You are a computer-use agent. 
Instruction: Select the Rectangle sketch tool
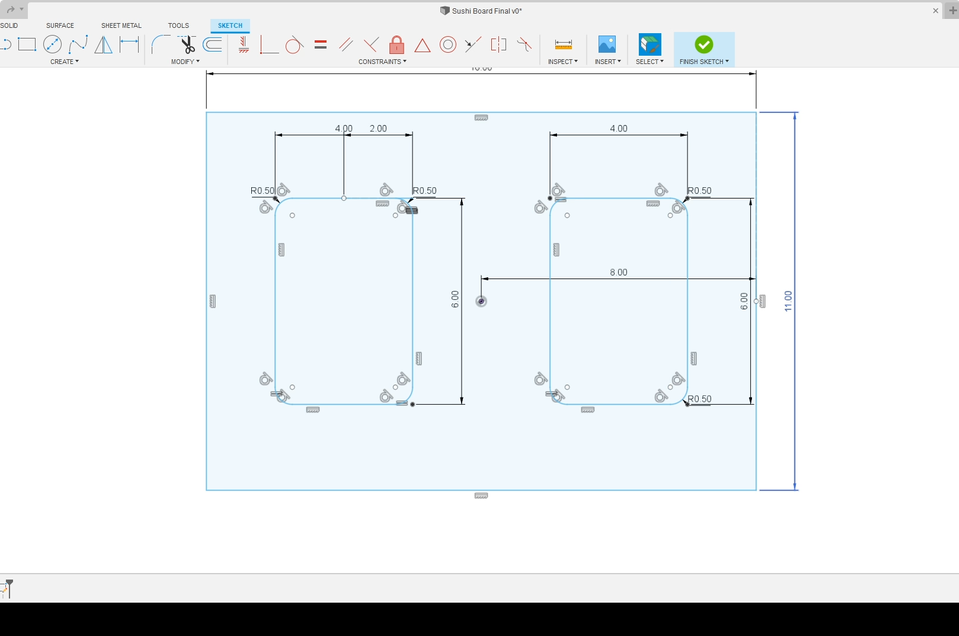27,44
